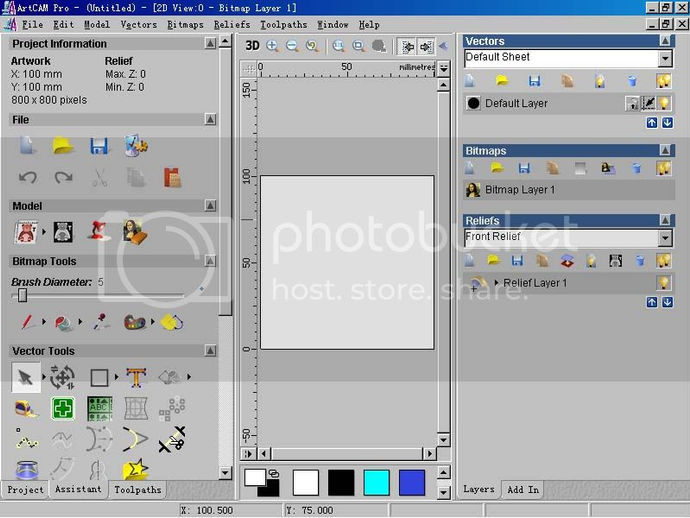Viewport: 690px width, 518px height.
Task: Select the Create Vector Text T tool
Action: [x=136, y=378]
